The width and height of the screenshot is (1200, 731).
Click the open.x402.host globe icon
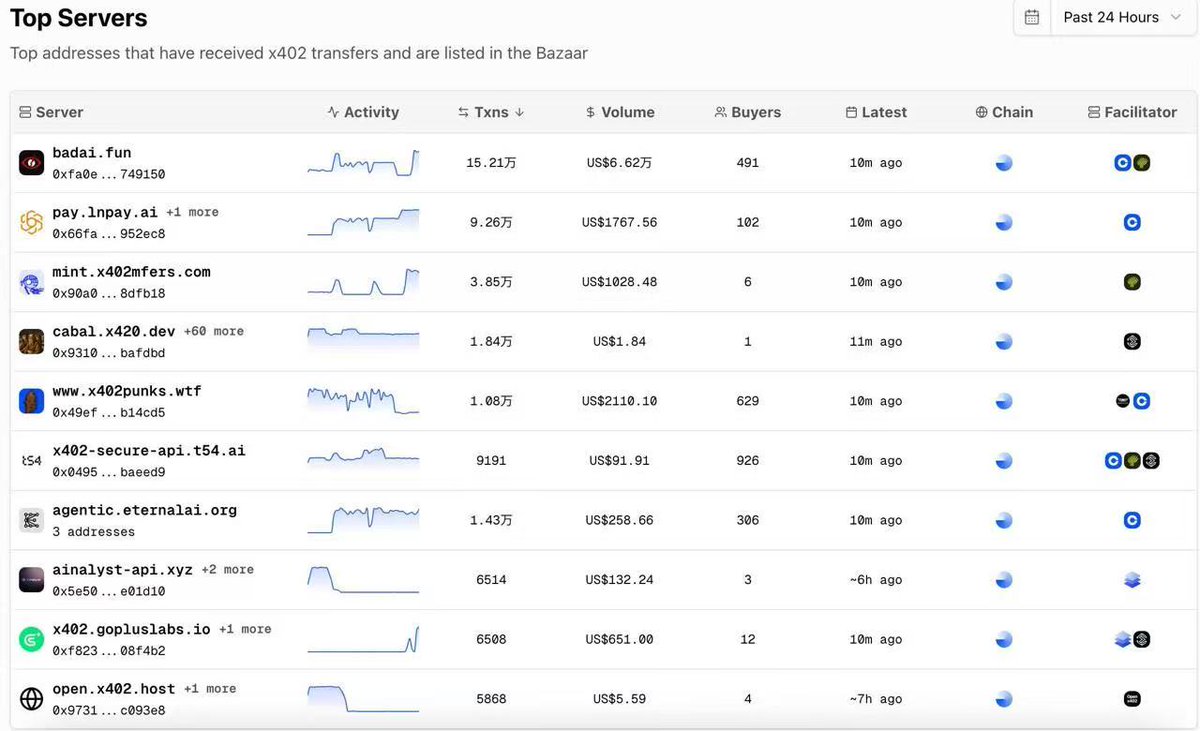coord(31,699)
